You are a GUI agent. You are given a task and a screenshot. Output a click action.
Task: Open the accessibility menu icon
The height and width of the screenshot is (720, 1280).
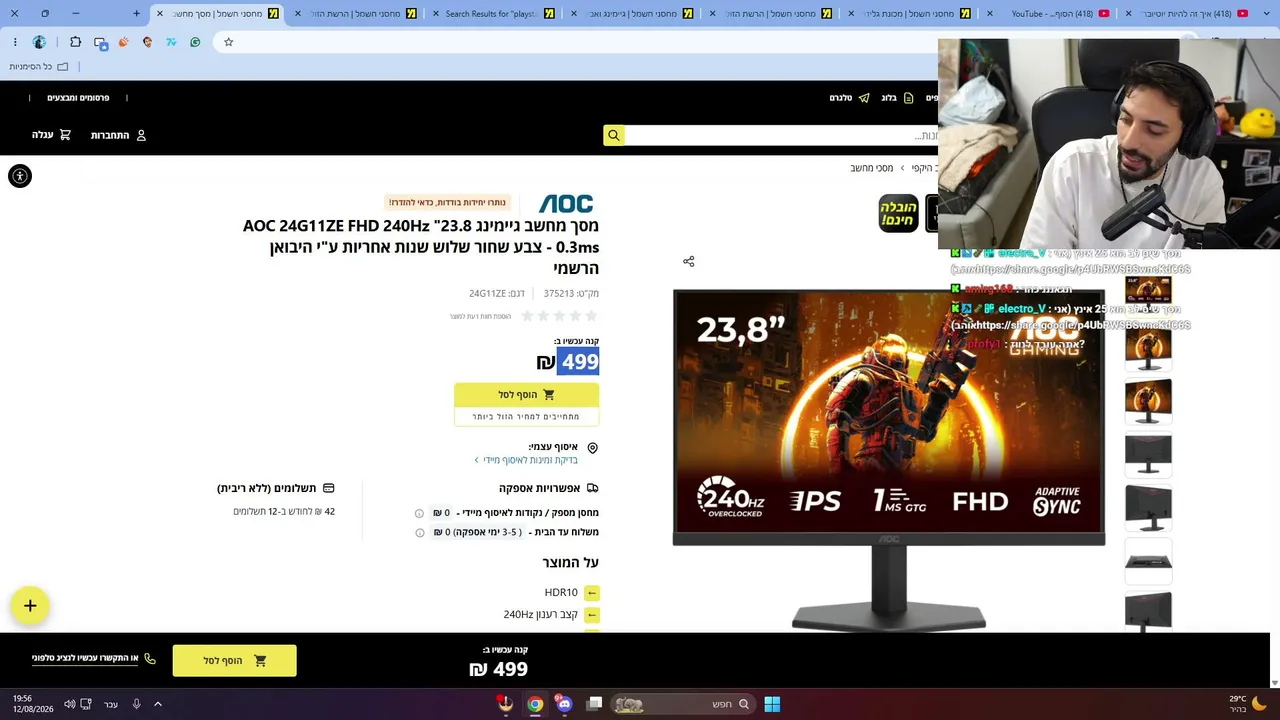(19, 176)
